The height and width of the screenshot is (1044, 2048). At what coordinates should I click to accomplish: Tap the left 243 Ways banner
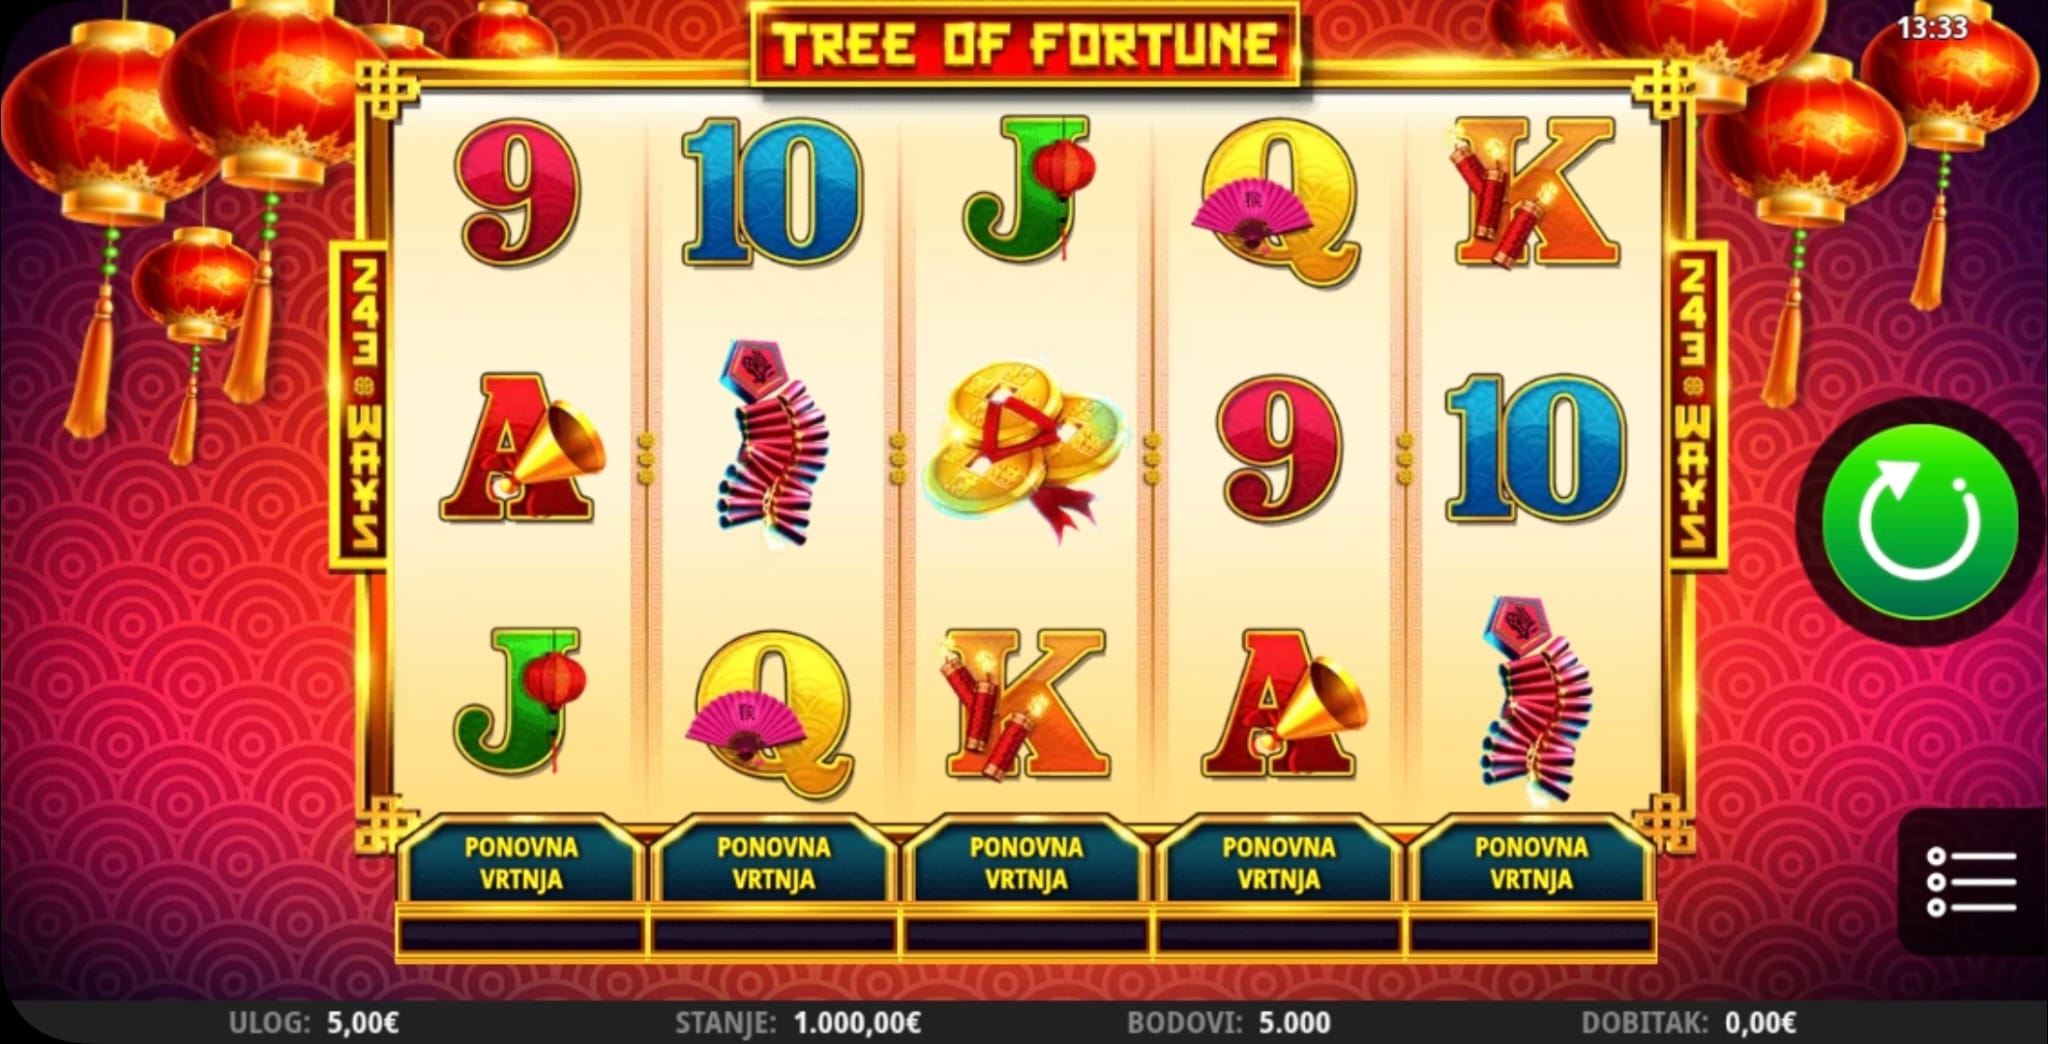360,405
